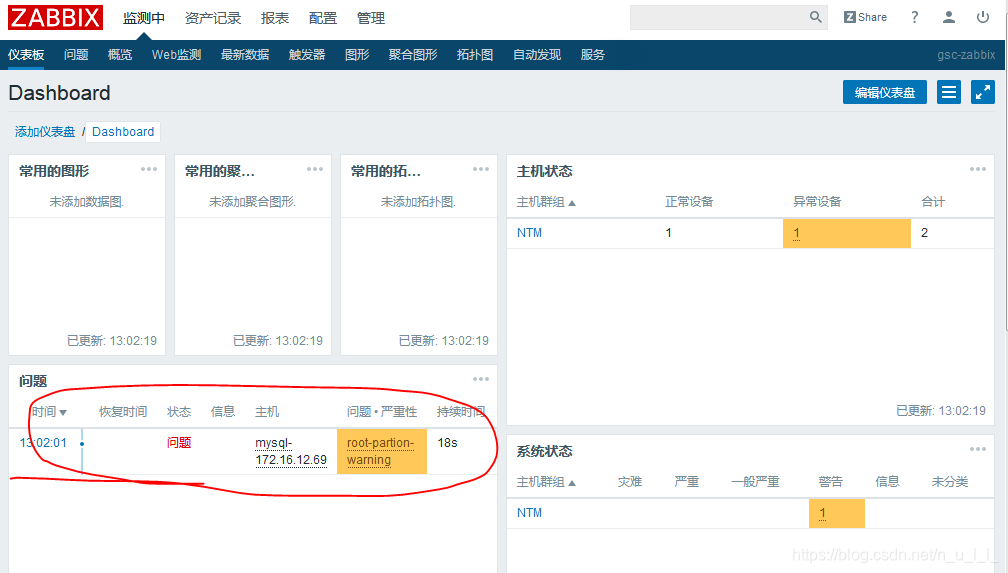Viewport: 1008px width, 573px height.
Task: Select the 最新数据 submenu tab
Action: pos(245,55)
